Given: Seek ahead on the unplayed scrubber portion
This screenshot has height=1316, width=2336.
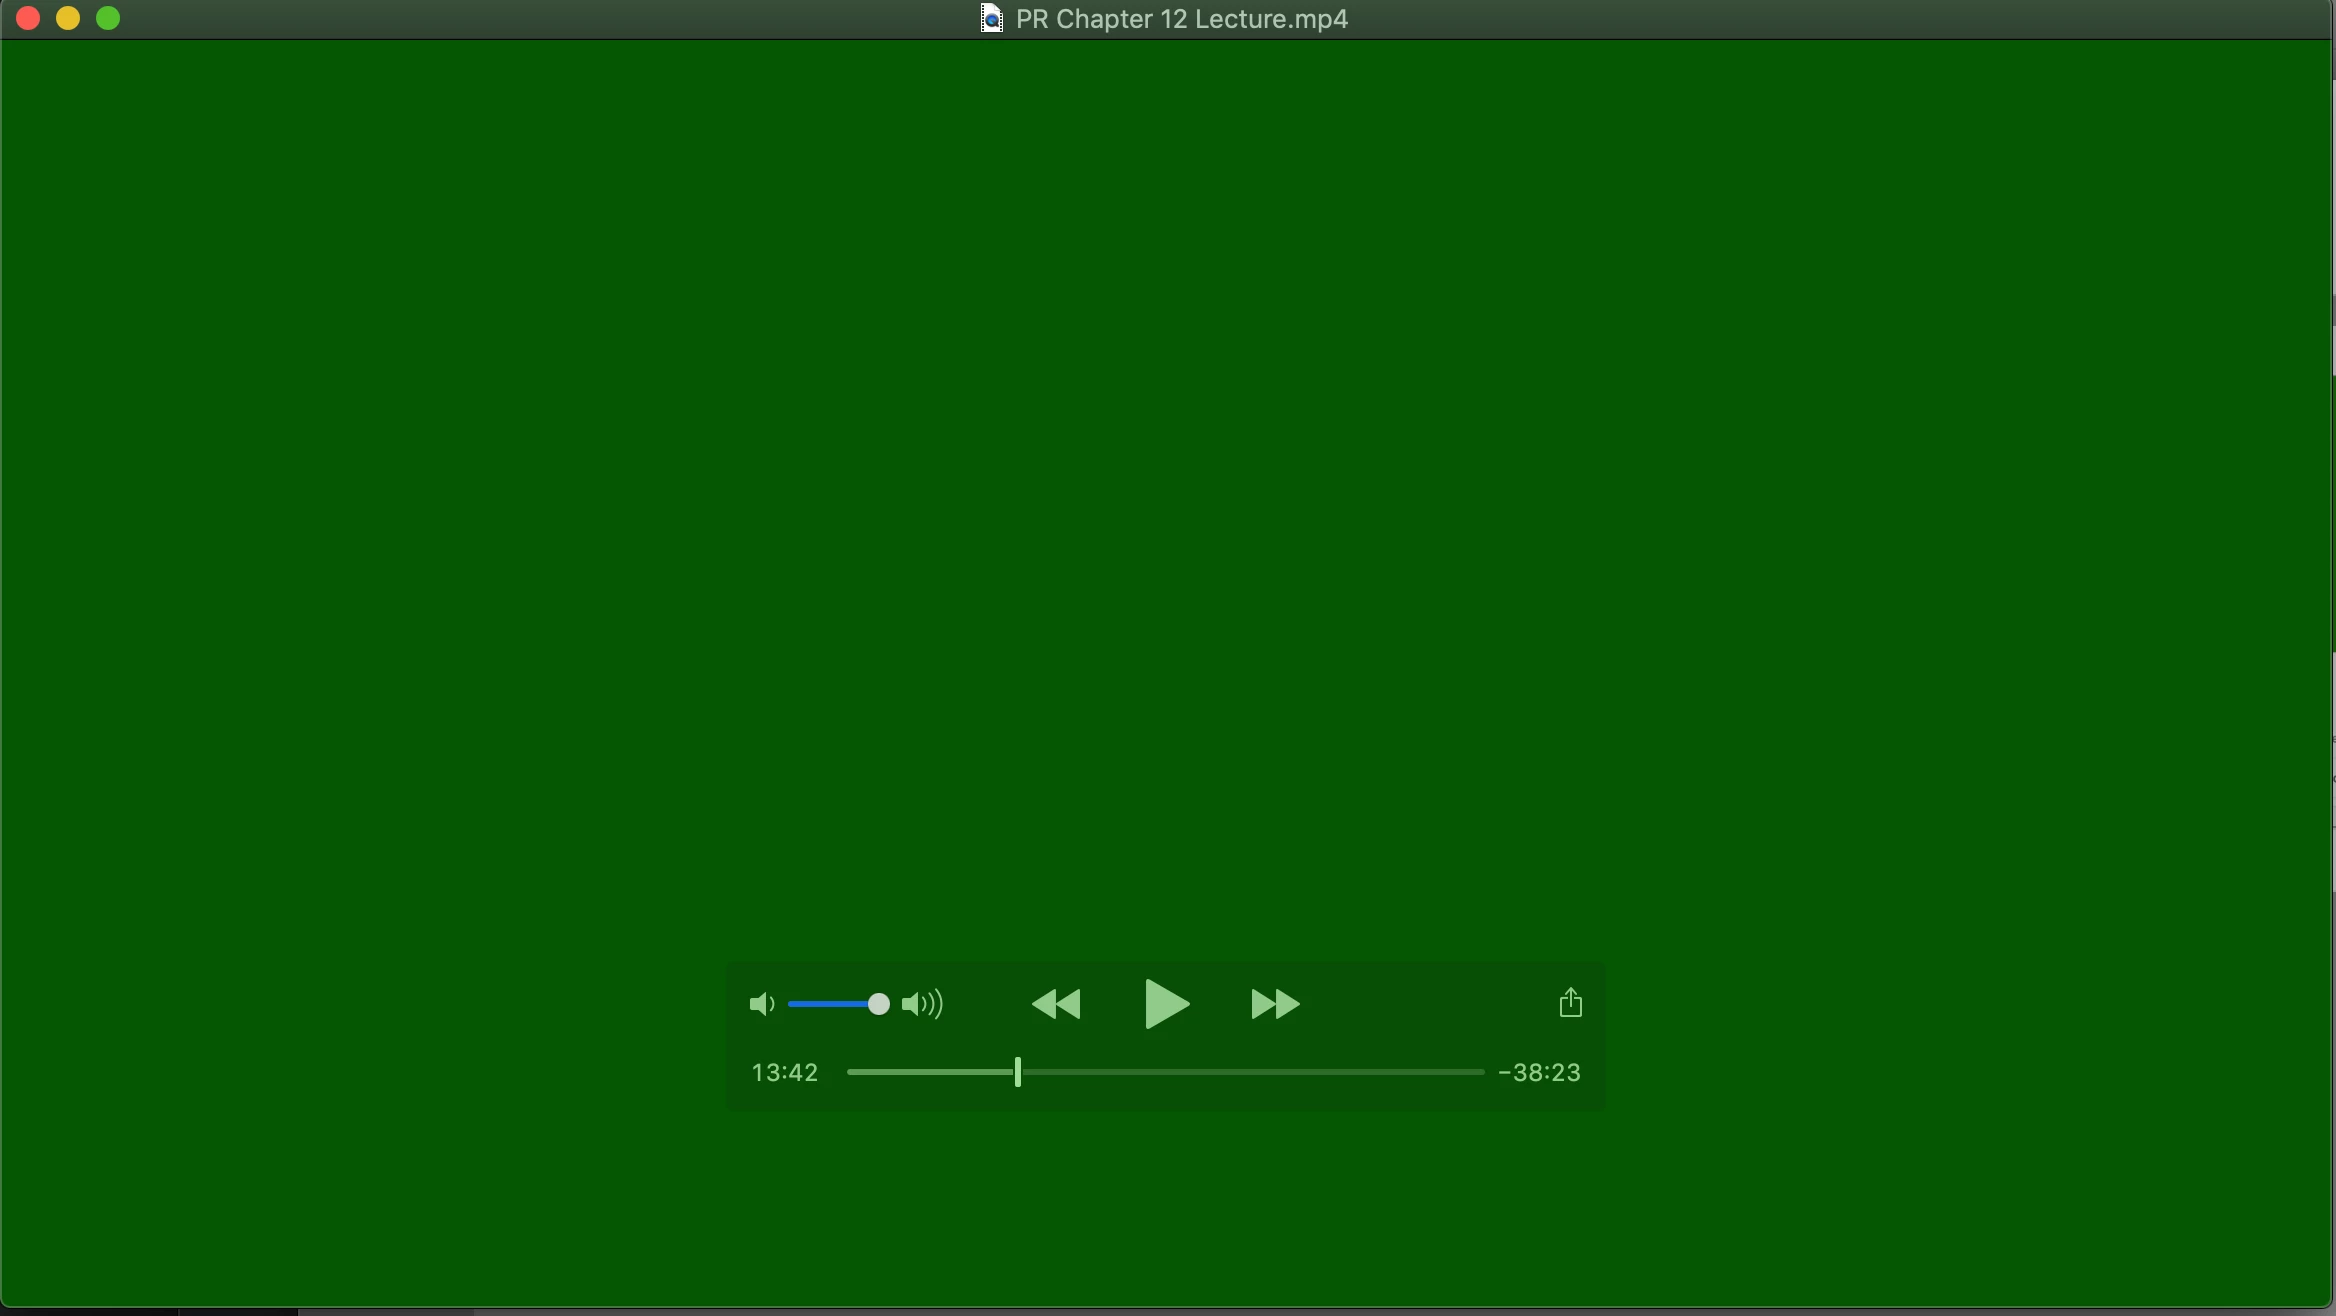Looking at the screenshot, I should click(1250, 1072).
